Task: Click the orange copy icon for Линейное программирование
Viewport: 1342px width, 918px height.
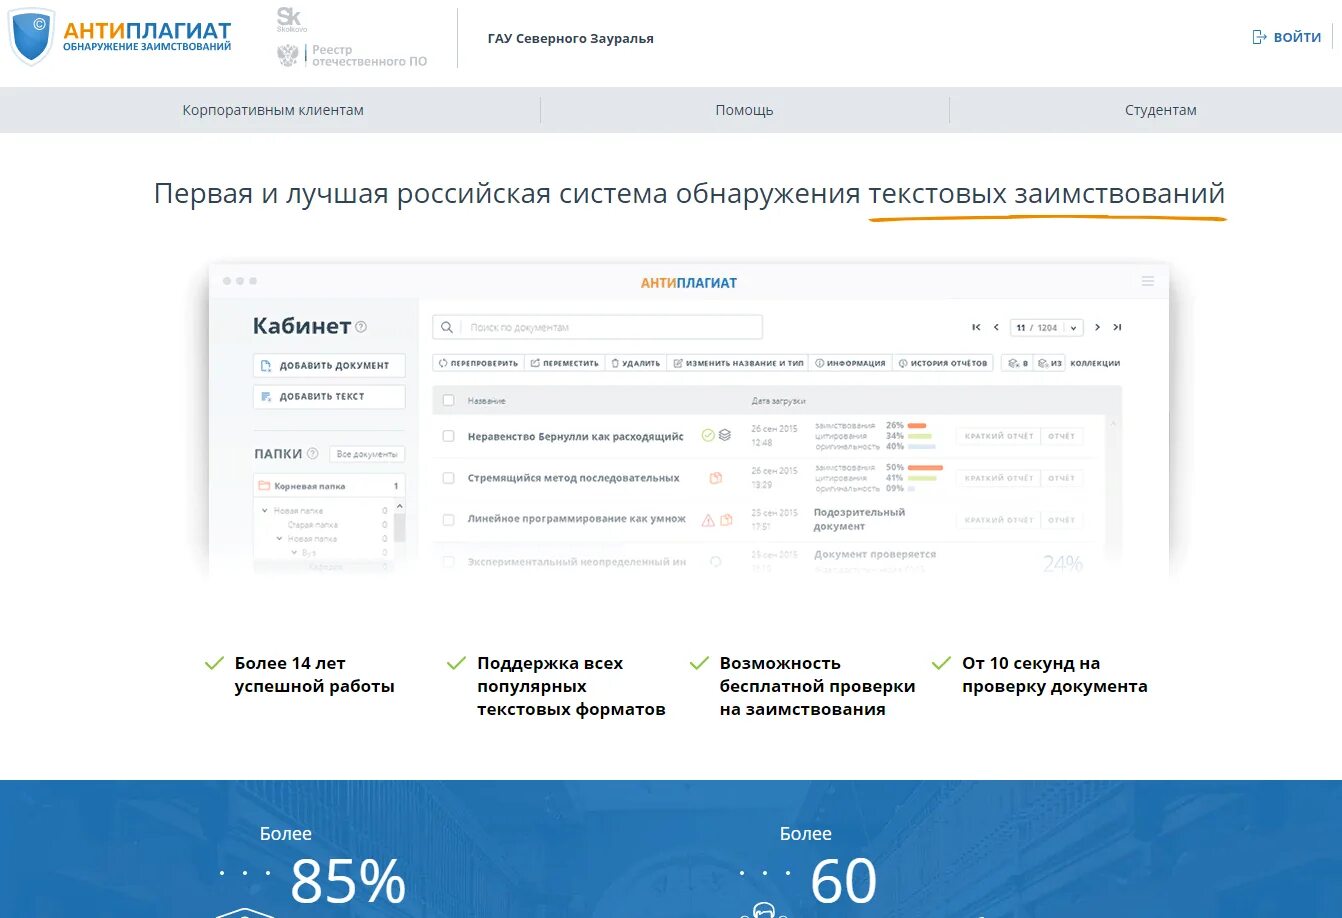Action: 726,520
